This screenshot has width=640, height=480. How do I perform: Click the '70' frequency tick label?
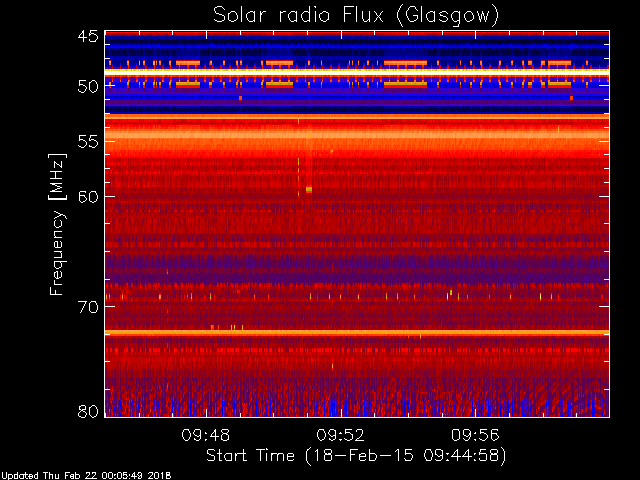pyautogui.click(x=88, y=307)
